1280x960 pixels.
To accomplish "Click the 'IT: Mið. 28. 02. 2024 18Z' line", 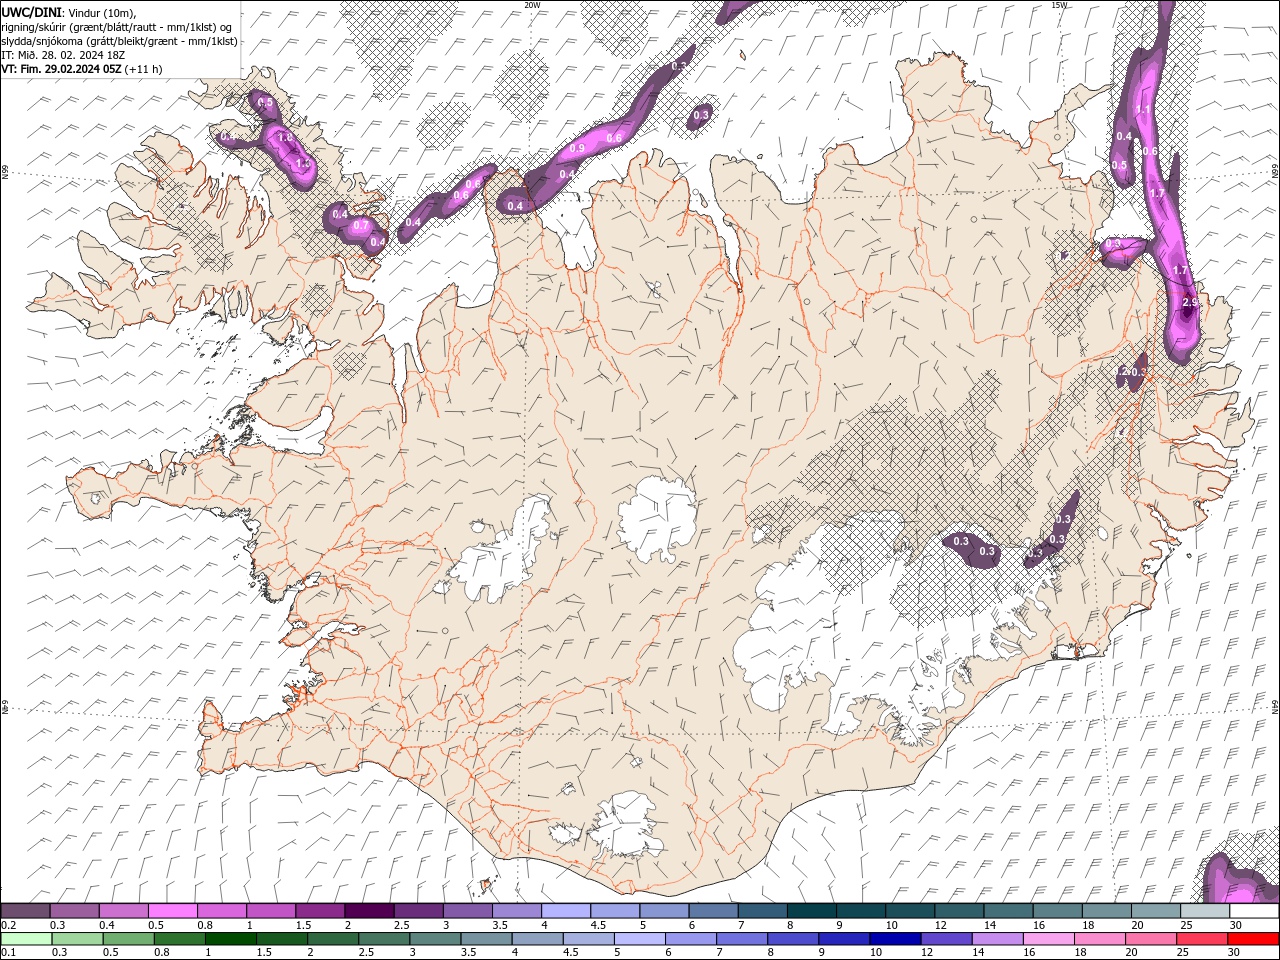I will (65, 55).
